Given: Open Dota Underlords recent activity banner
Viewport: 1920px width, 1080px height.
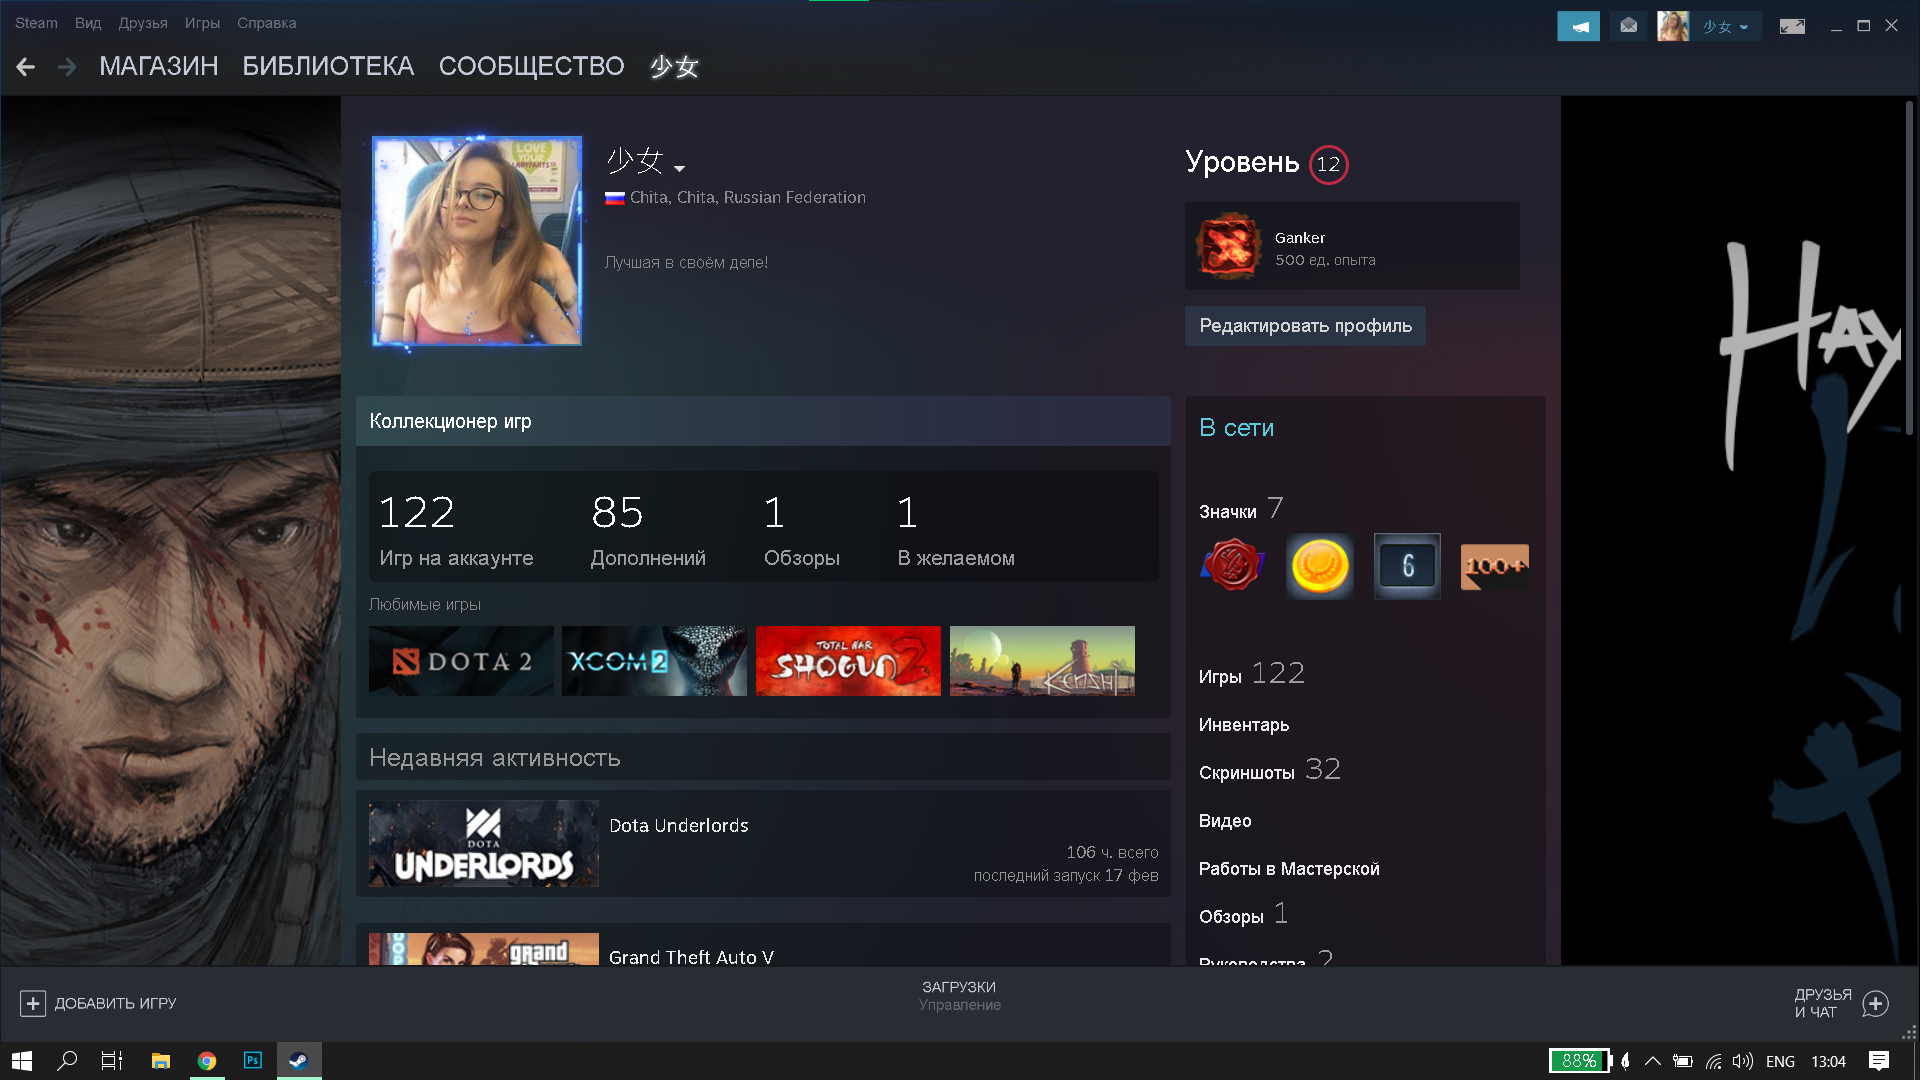Looking at the screenshot, I should click(x=484, y=843).
